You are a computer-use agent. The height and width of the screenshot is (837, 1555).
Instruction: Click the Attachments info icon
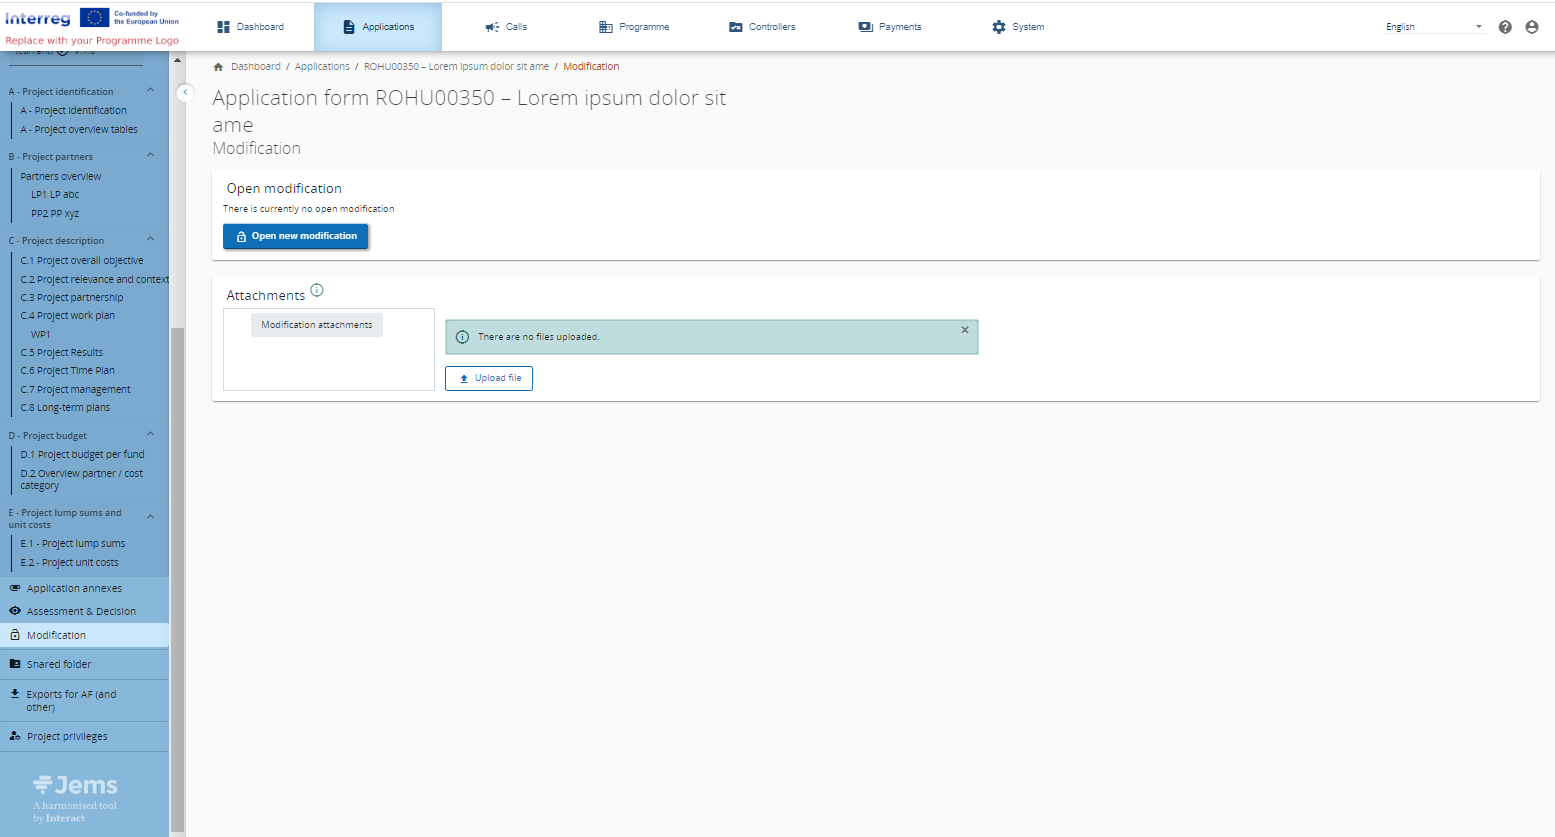[317, 291]
